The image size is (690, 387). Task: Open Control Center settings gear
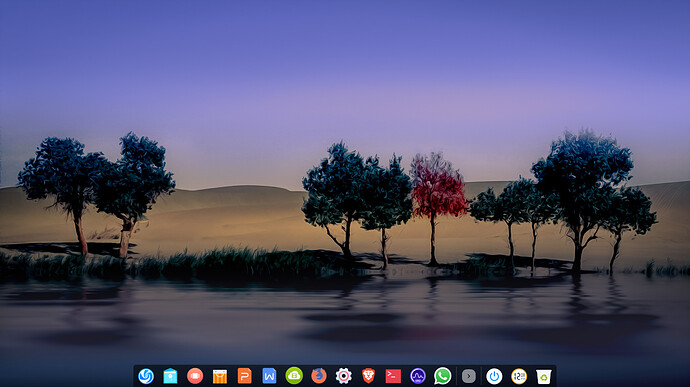(x=344, y=376)
